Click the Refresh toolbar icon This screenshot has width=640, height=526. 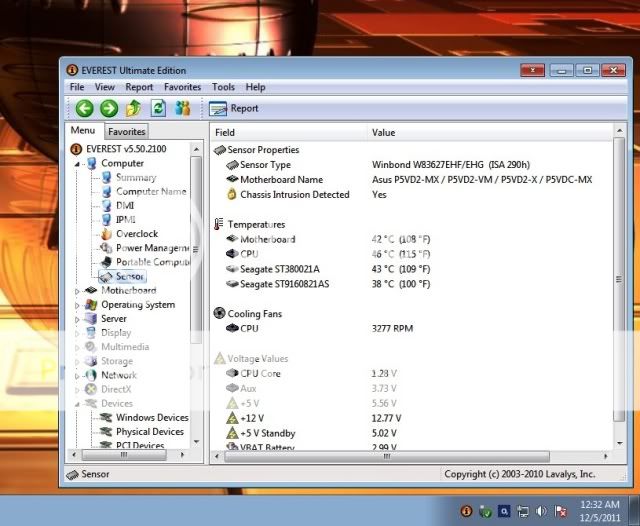pos(158,109)
